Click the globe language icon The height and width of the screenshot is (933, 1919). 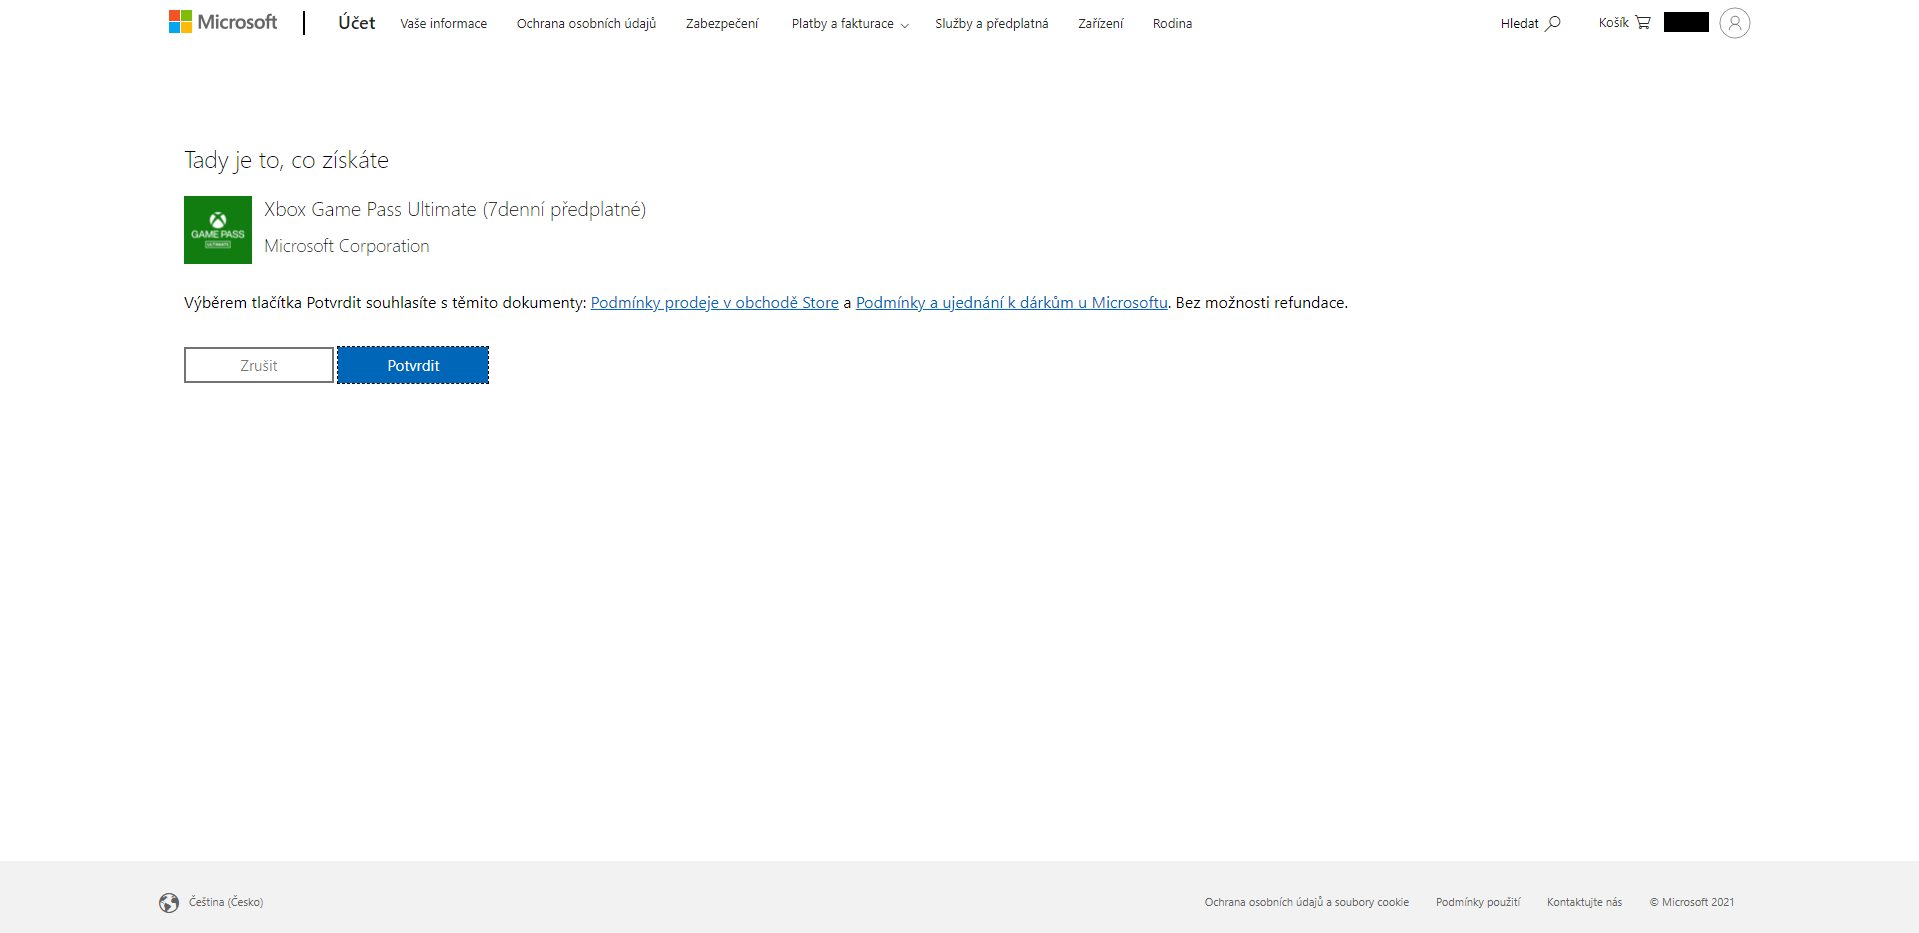coord(169,903)
